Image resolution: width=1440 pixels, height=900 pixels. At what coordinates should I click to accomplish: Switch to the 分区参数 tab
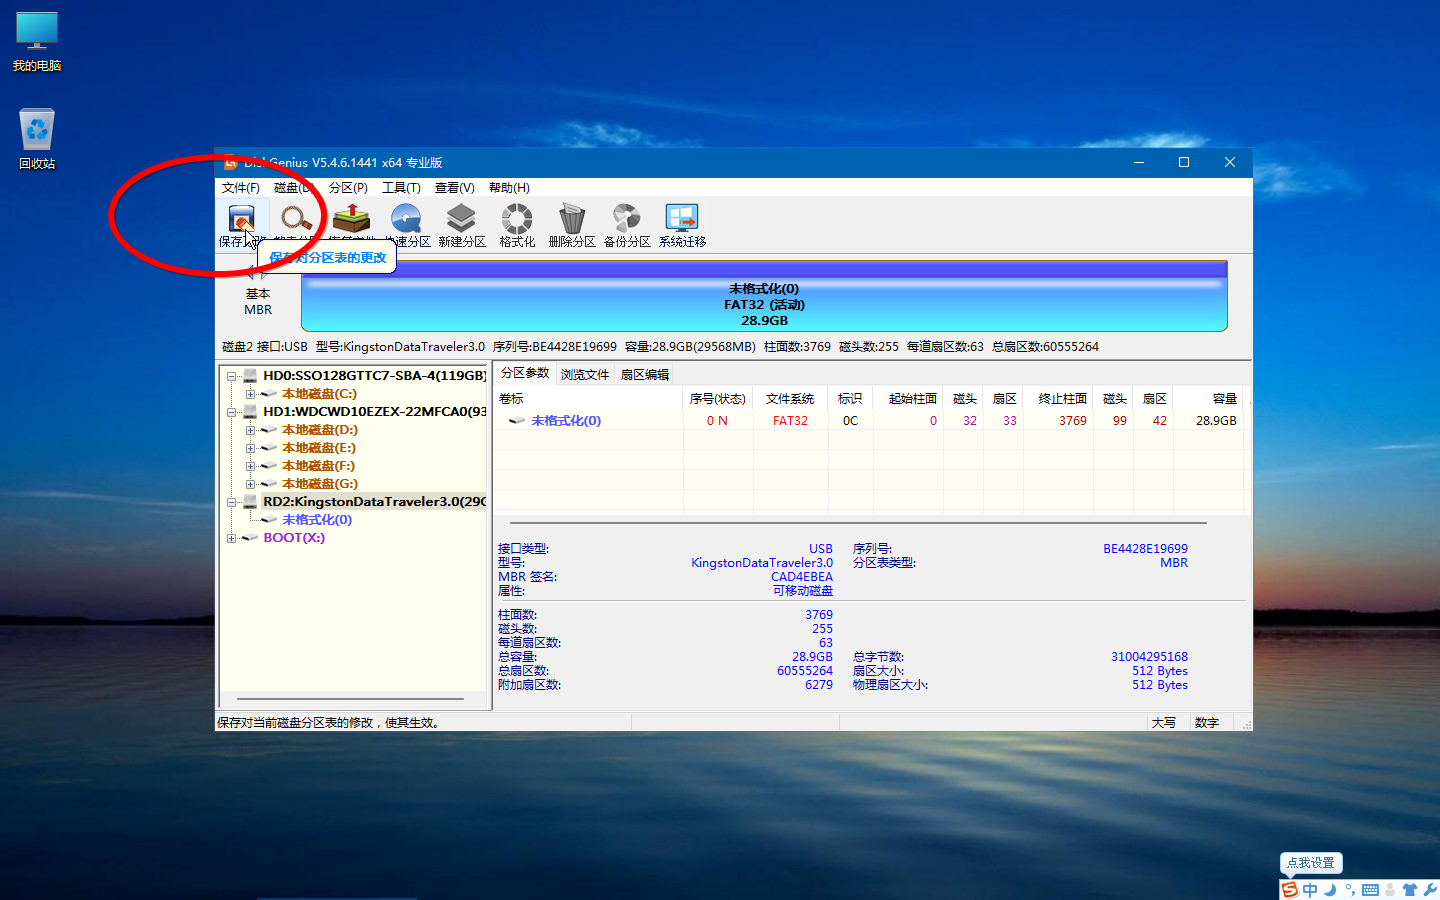point(525,373)
